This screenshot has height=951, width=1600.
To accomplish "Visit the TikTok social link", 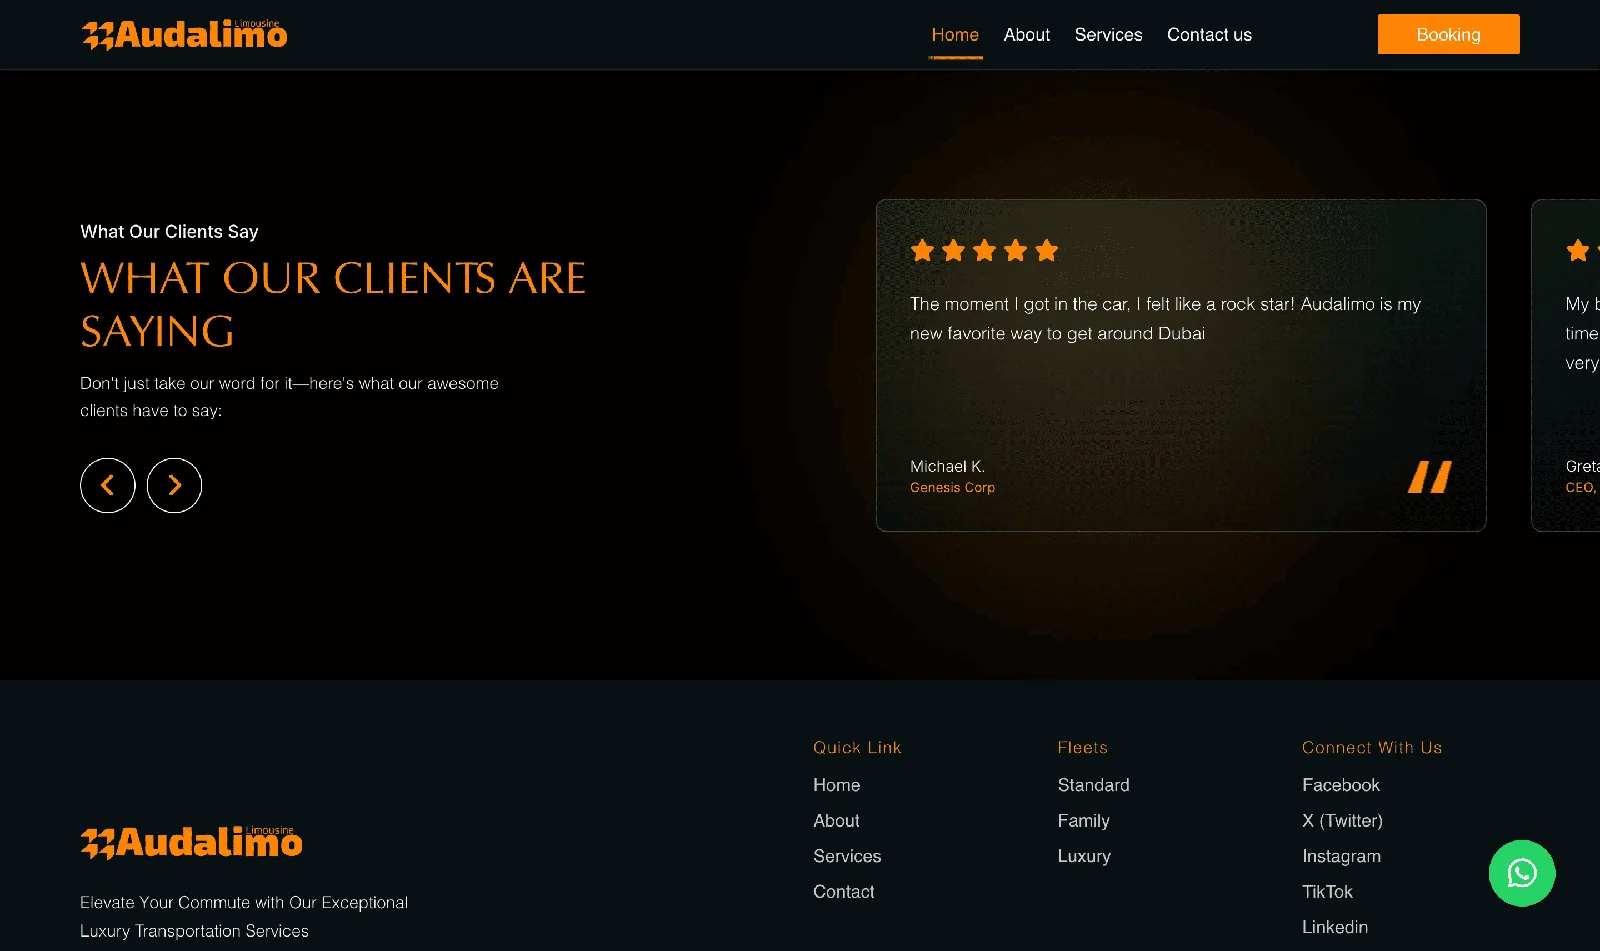I will 1327,892.
